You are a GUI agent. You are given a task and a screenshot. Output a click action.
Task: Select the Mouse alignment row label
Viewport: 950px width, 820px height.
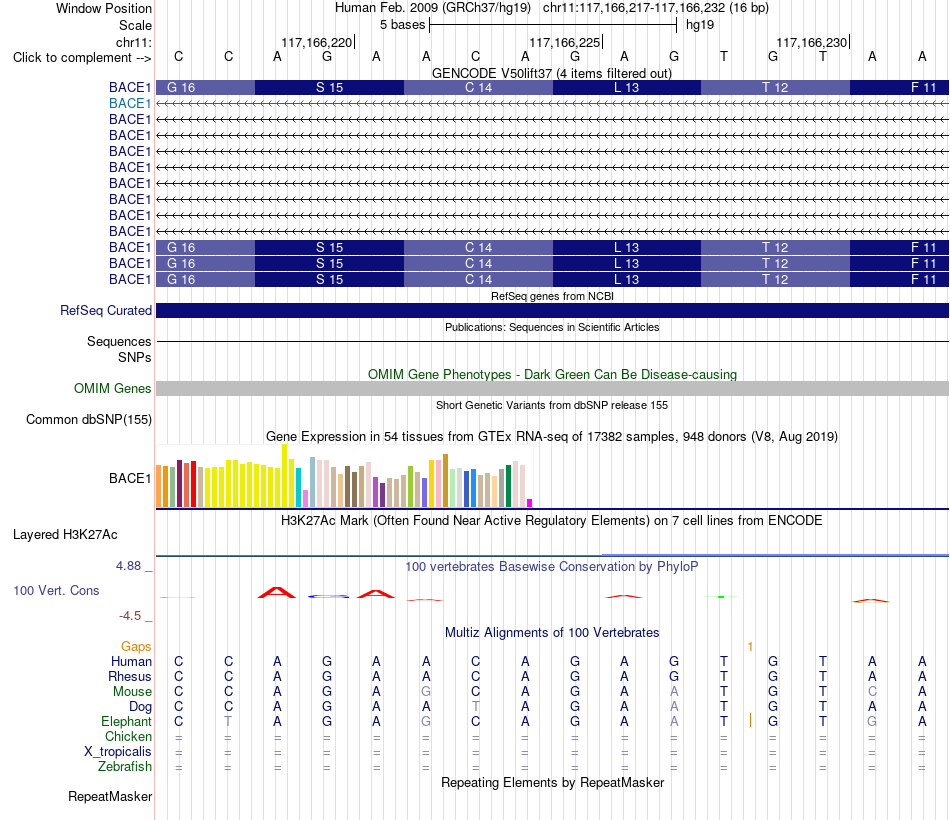coord(132,692)
